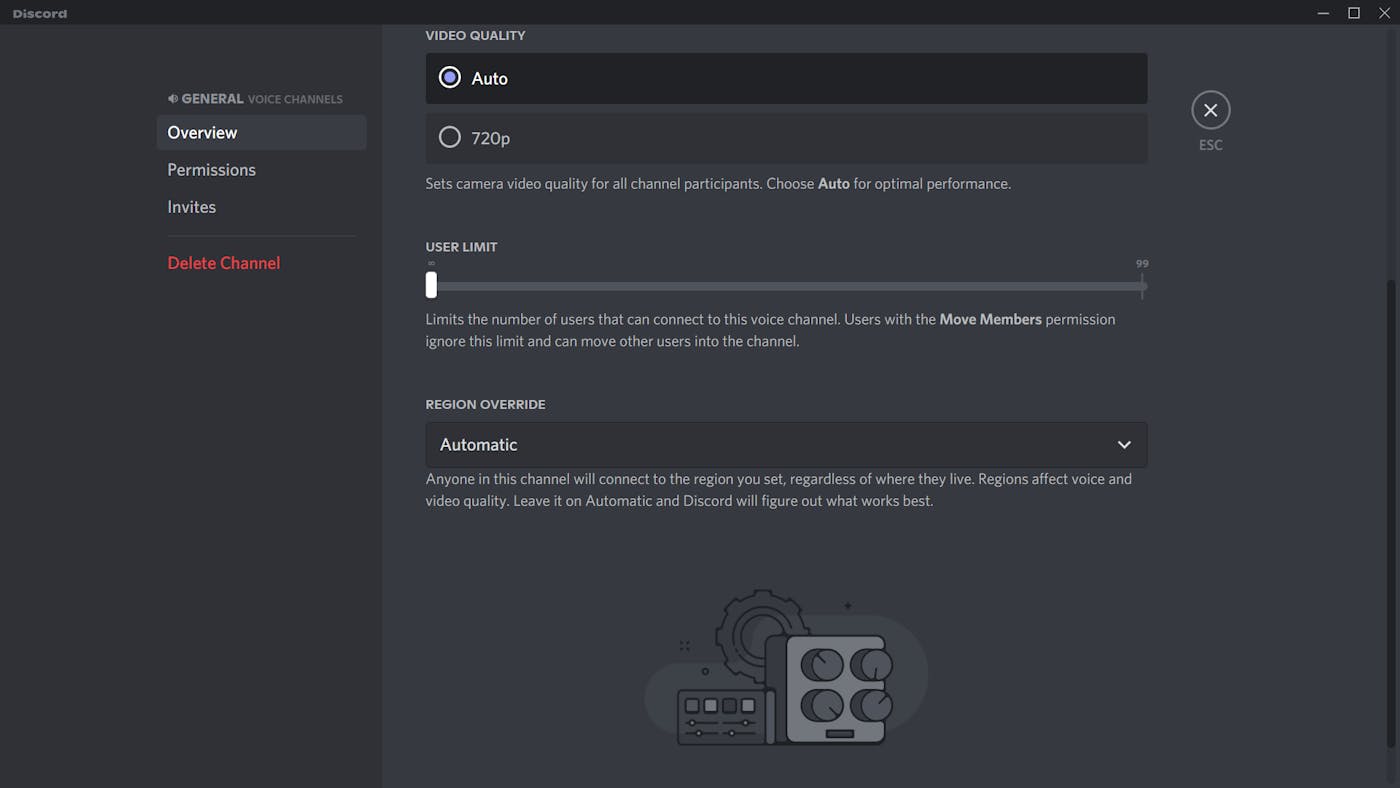Click the knob dials on the illustration amp
The image size is (1400, 788).
tap(838, 685)
